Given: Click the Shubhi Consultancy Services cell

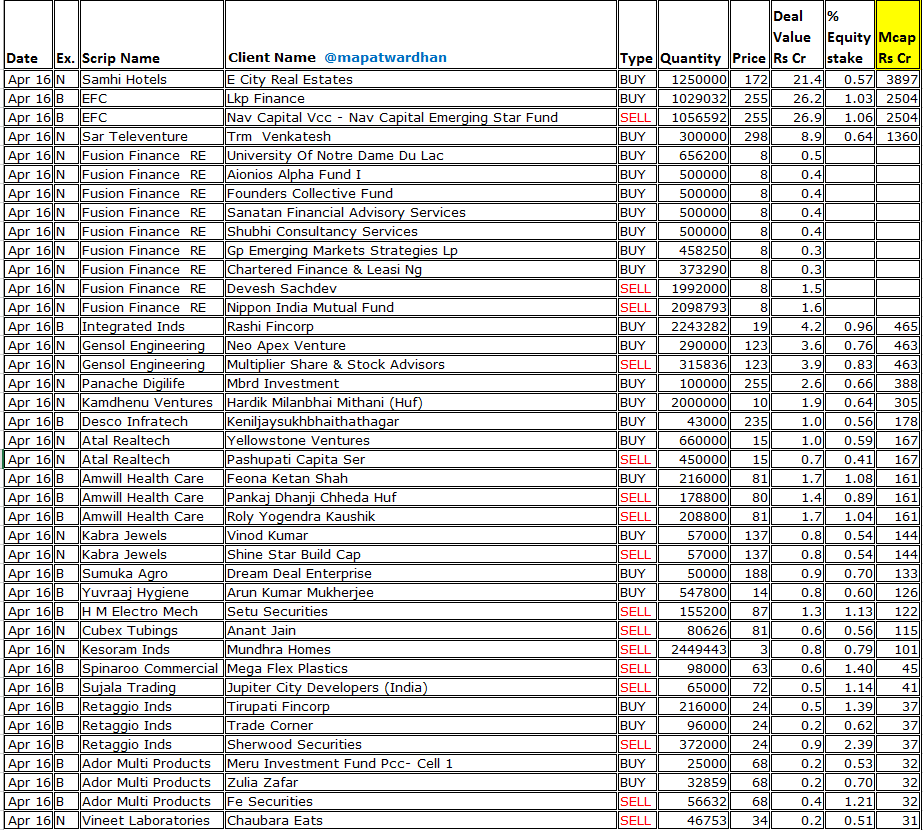Looking at the screenshot, I should click(x=421, y=231).
